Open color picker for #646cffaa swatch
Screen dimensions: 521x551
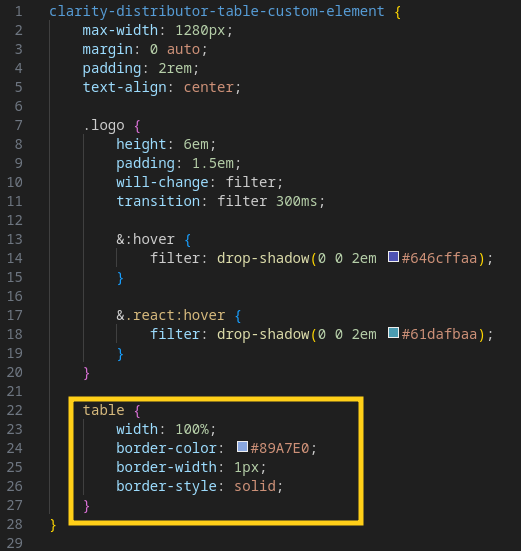tap(393, 257)
